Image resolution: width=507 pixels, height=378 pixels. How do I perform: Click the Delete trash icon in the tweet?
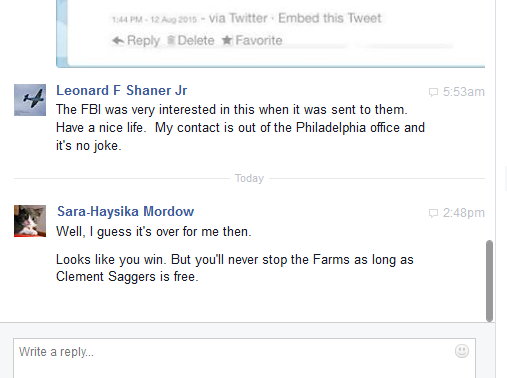171,40
